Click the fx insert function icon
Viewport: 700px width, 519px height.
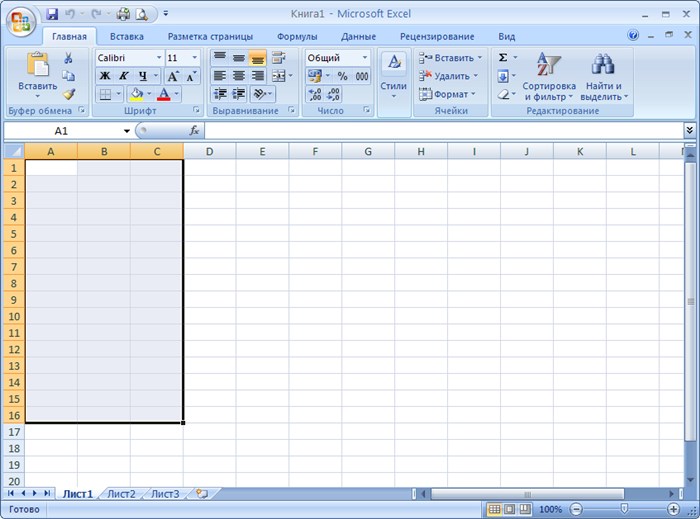click(x=194, y=131)
